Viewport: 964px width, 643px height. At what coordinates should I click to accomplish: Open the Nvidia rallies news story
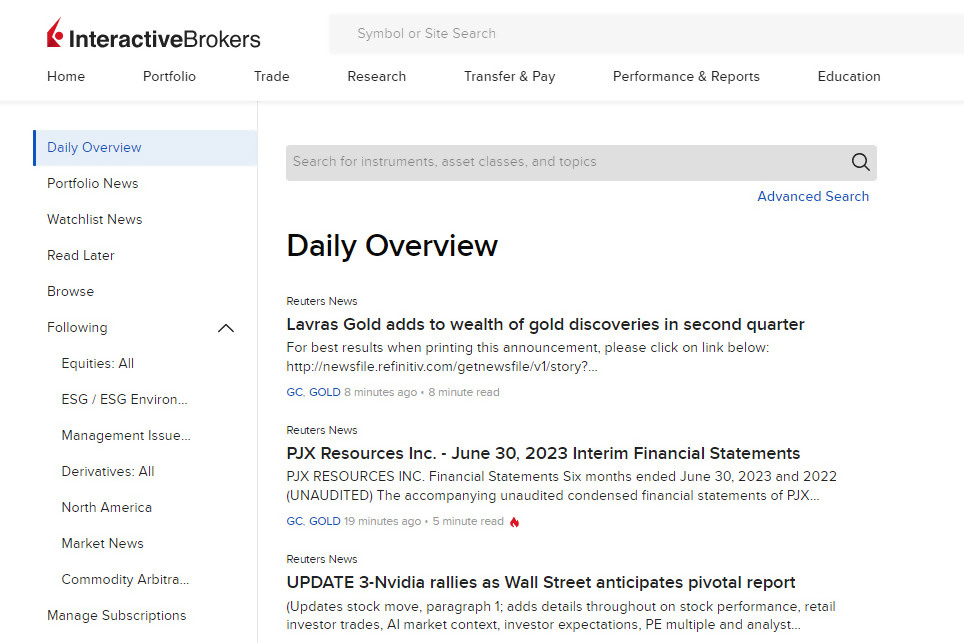[x=541, y=582]
